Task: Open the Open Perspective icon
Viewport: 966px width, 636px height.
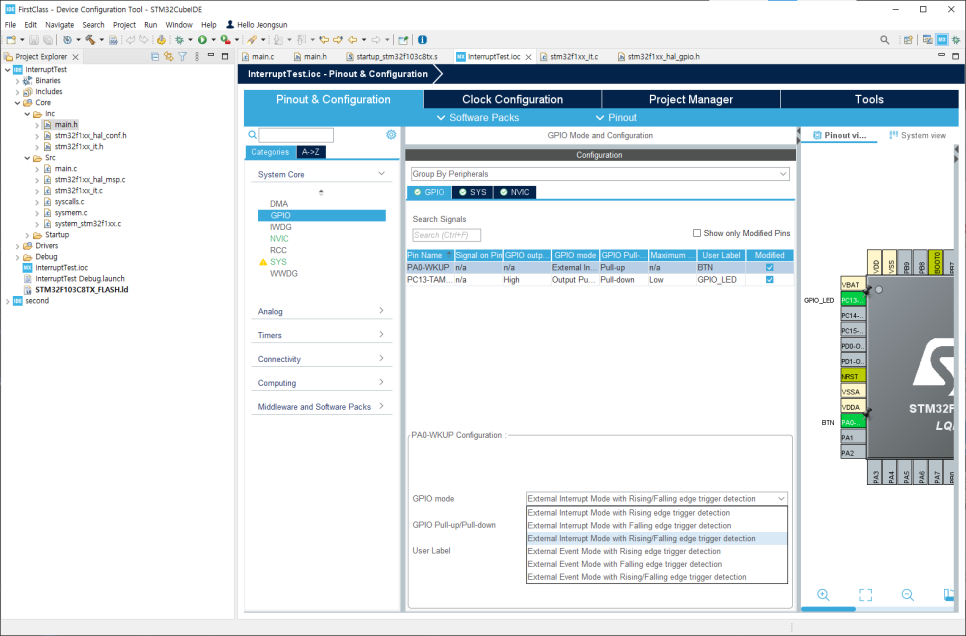Action: [x=908, y=40]
